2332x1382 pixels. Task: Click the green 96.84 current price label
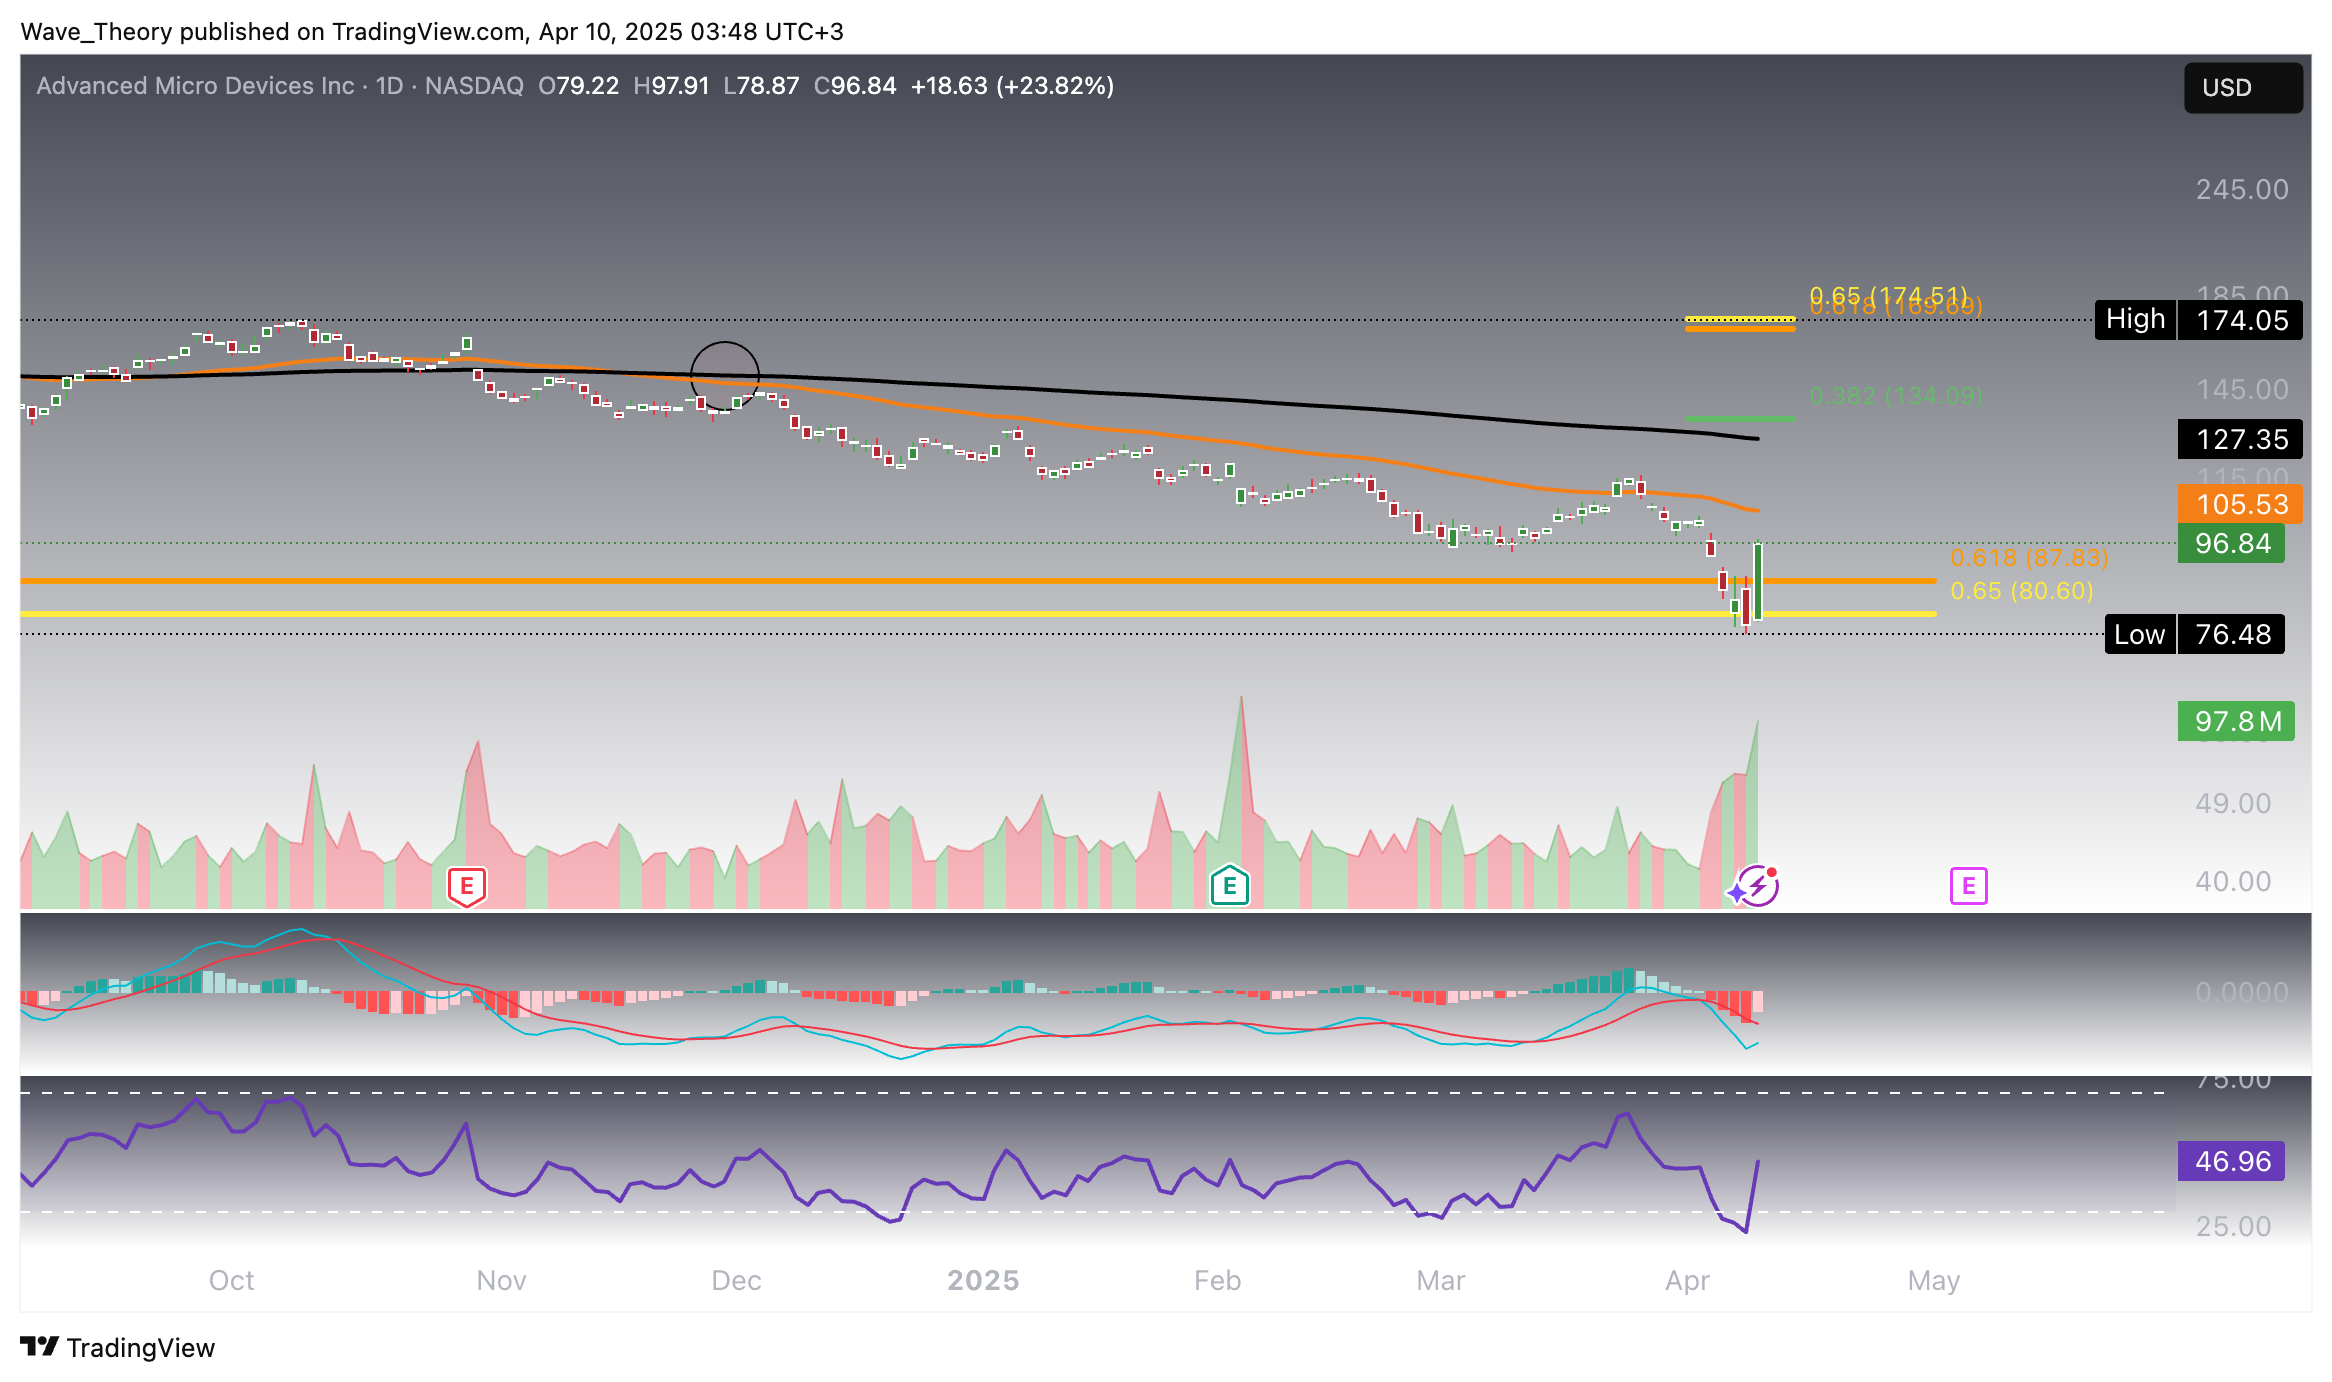[x=2232, y=543]
